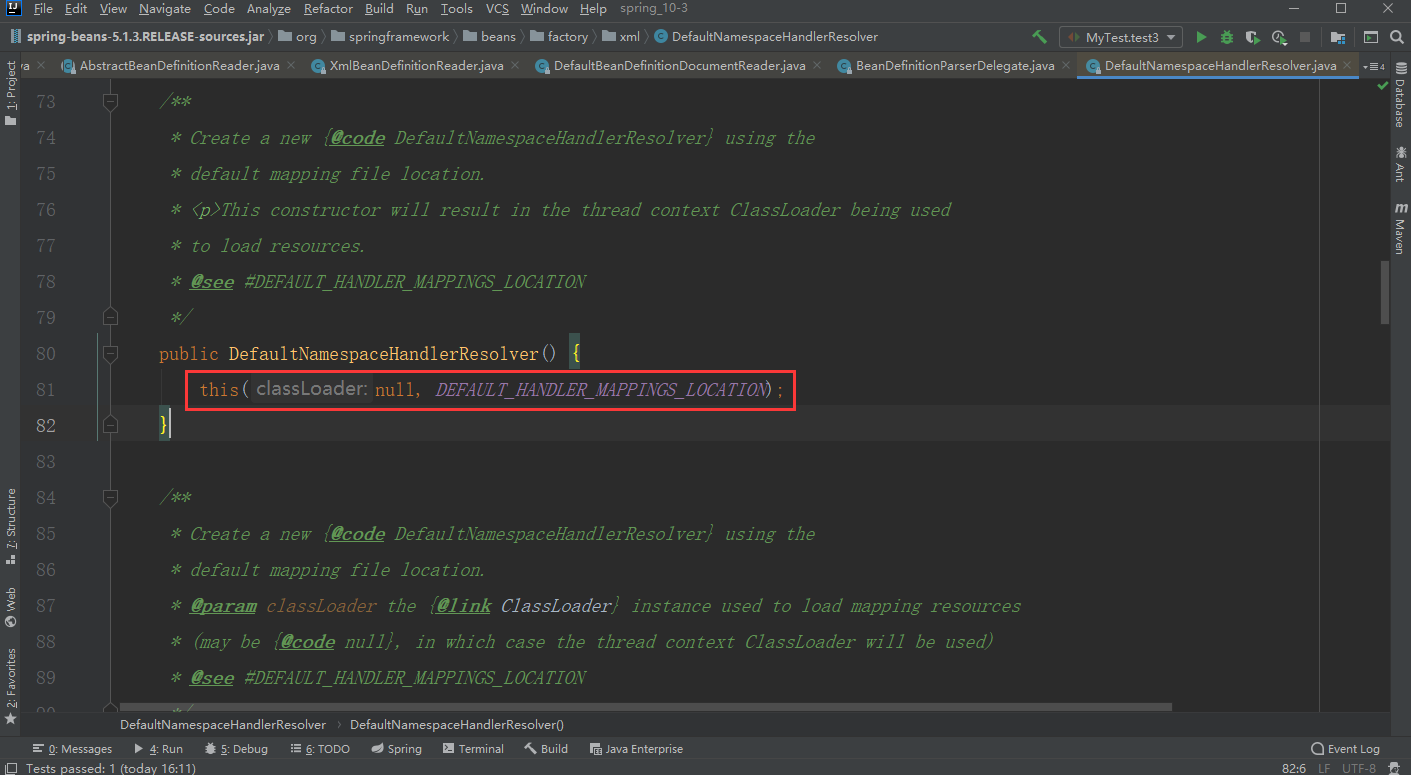
Task: Click the grey Stop square icon
Action: 1304,37
